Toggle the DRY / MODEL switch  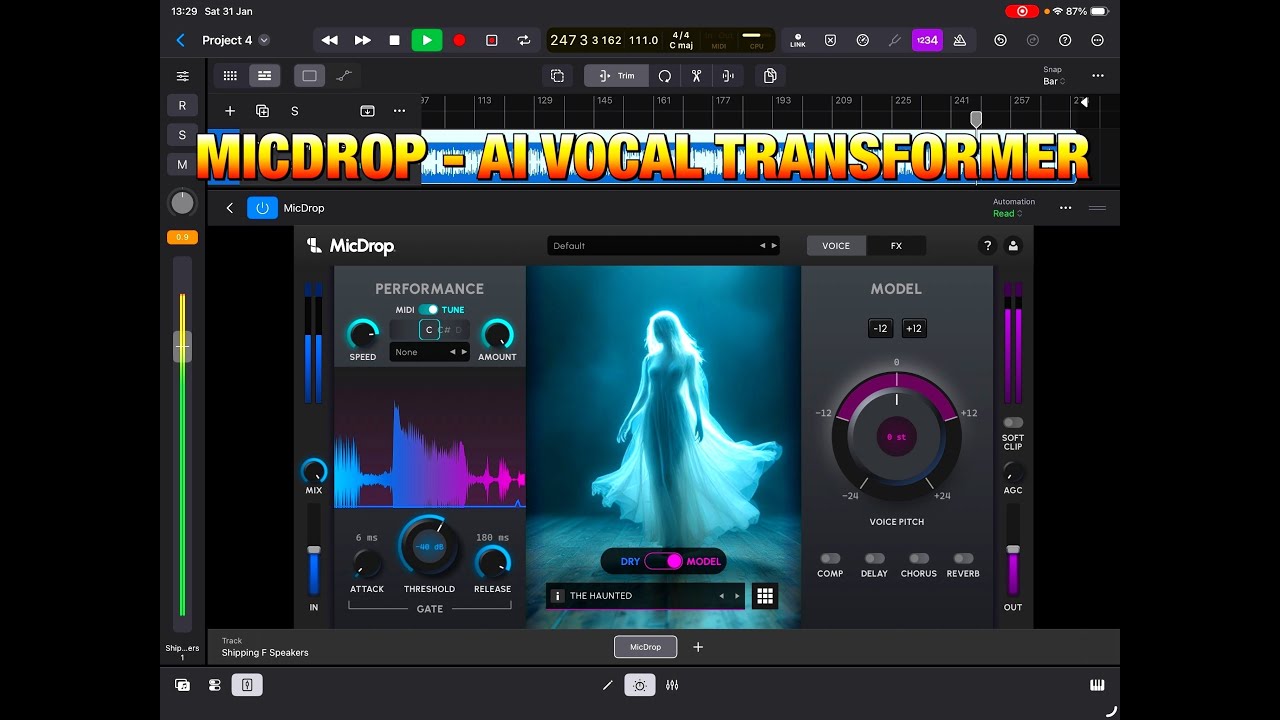[x=663, y=561]
